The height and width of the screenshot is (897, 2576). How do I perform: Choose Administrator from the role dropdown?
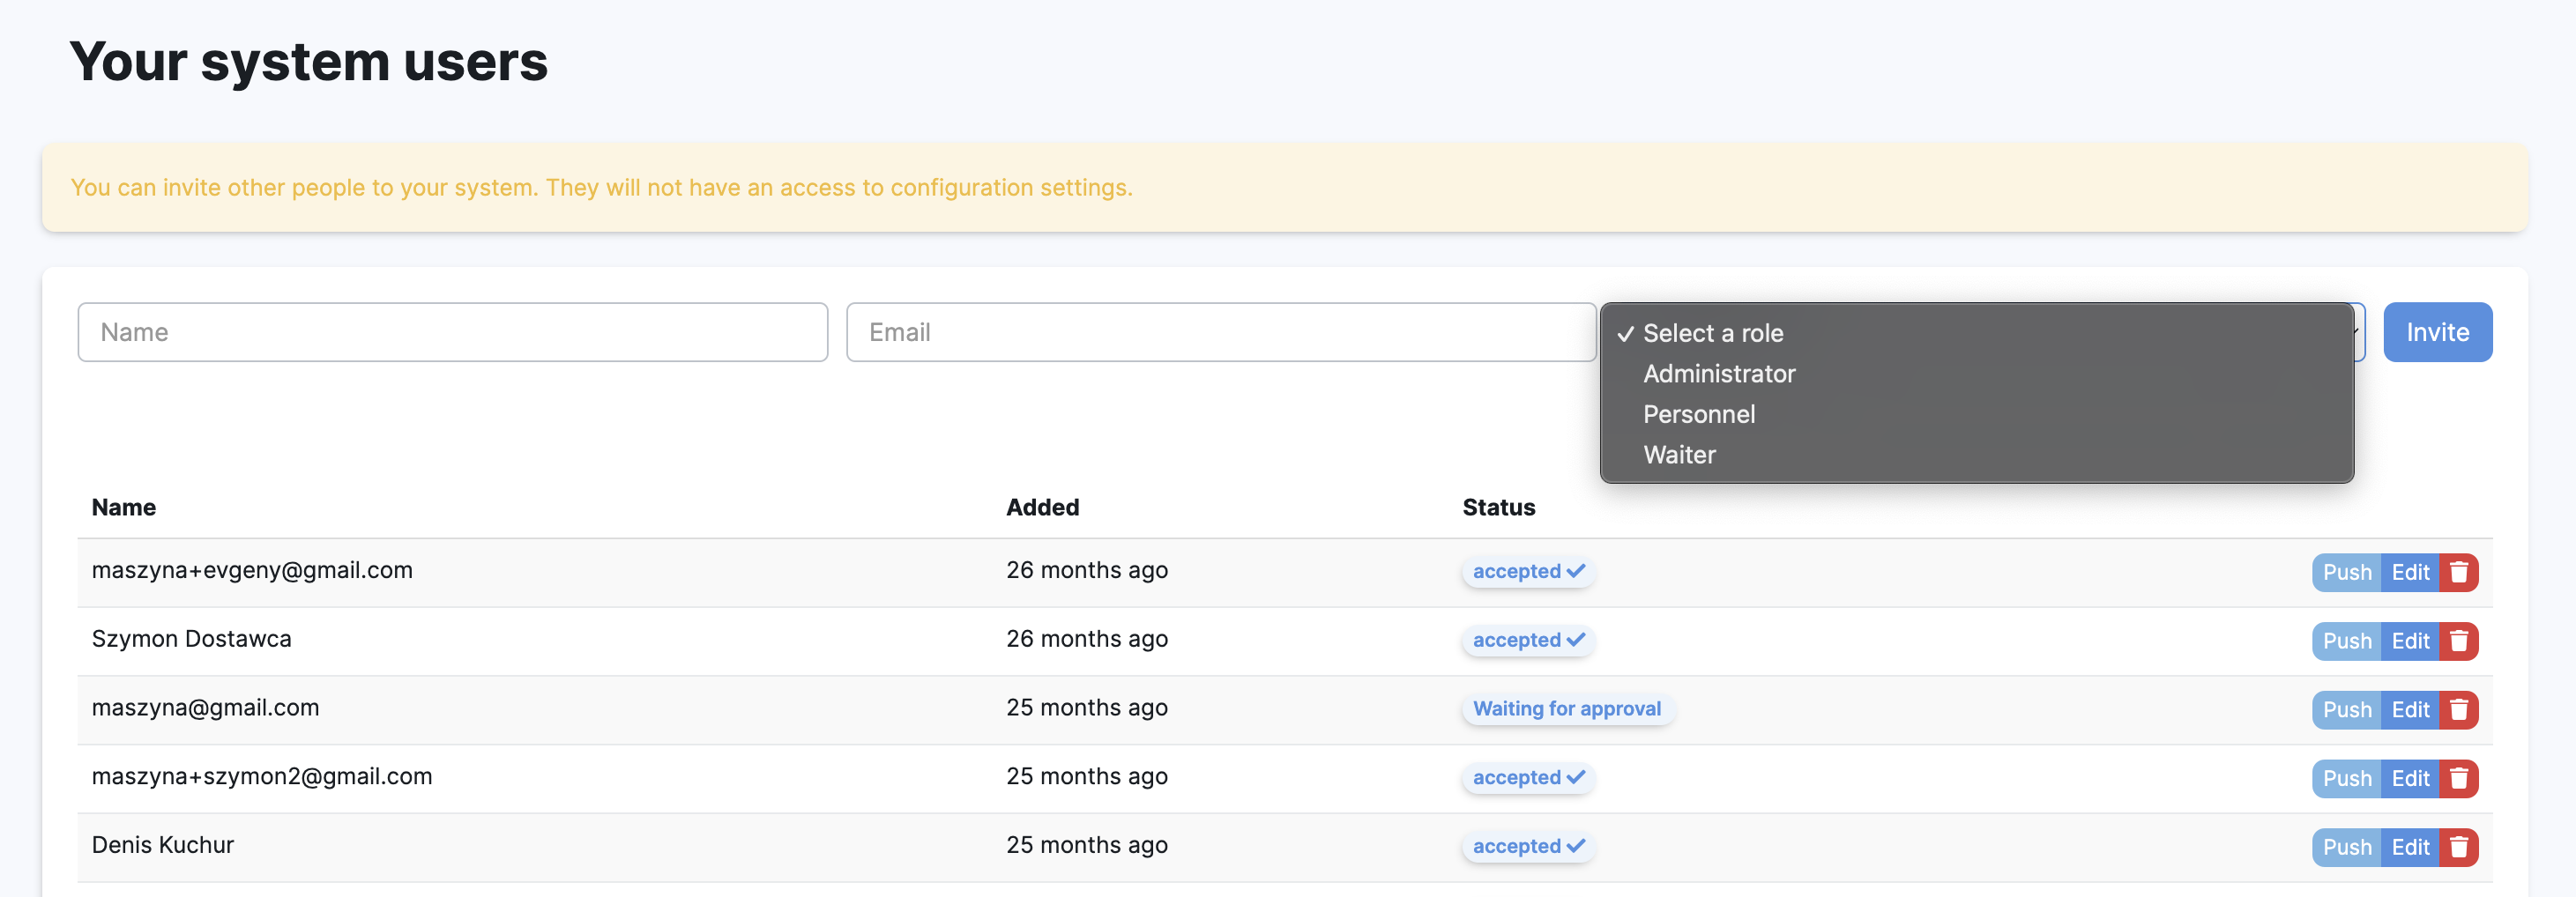1718,374
